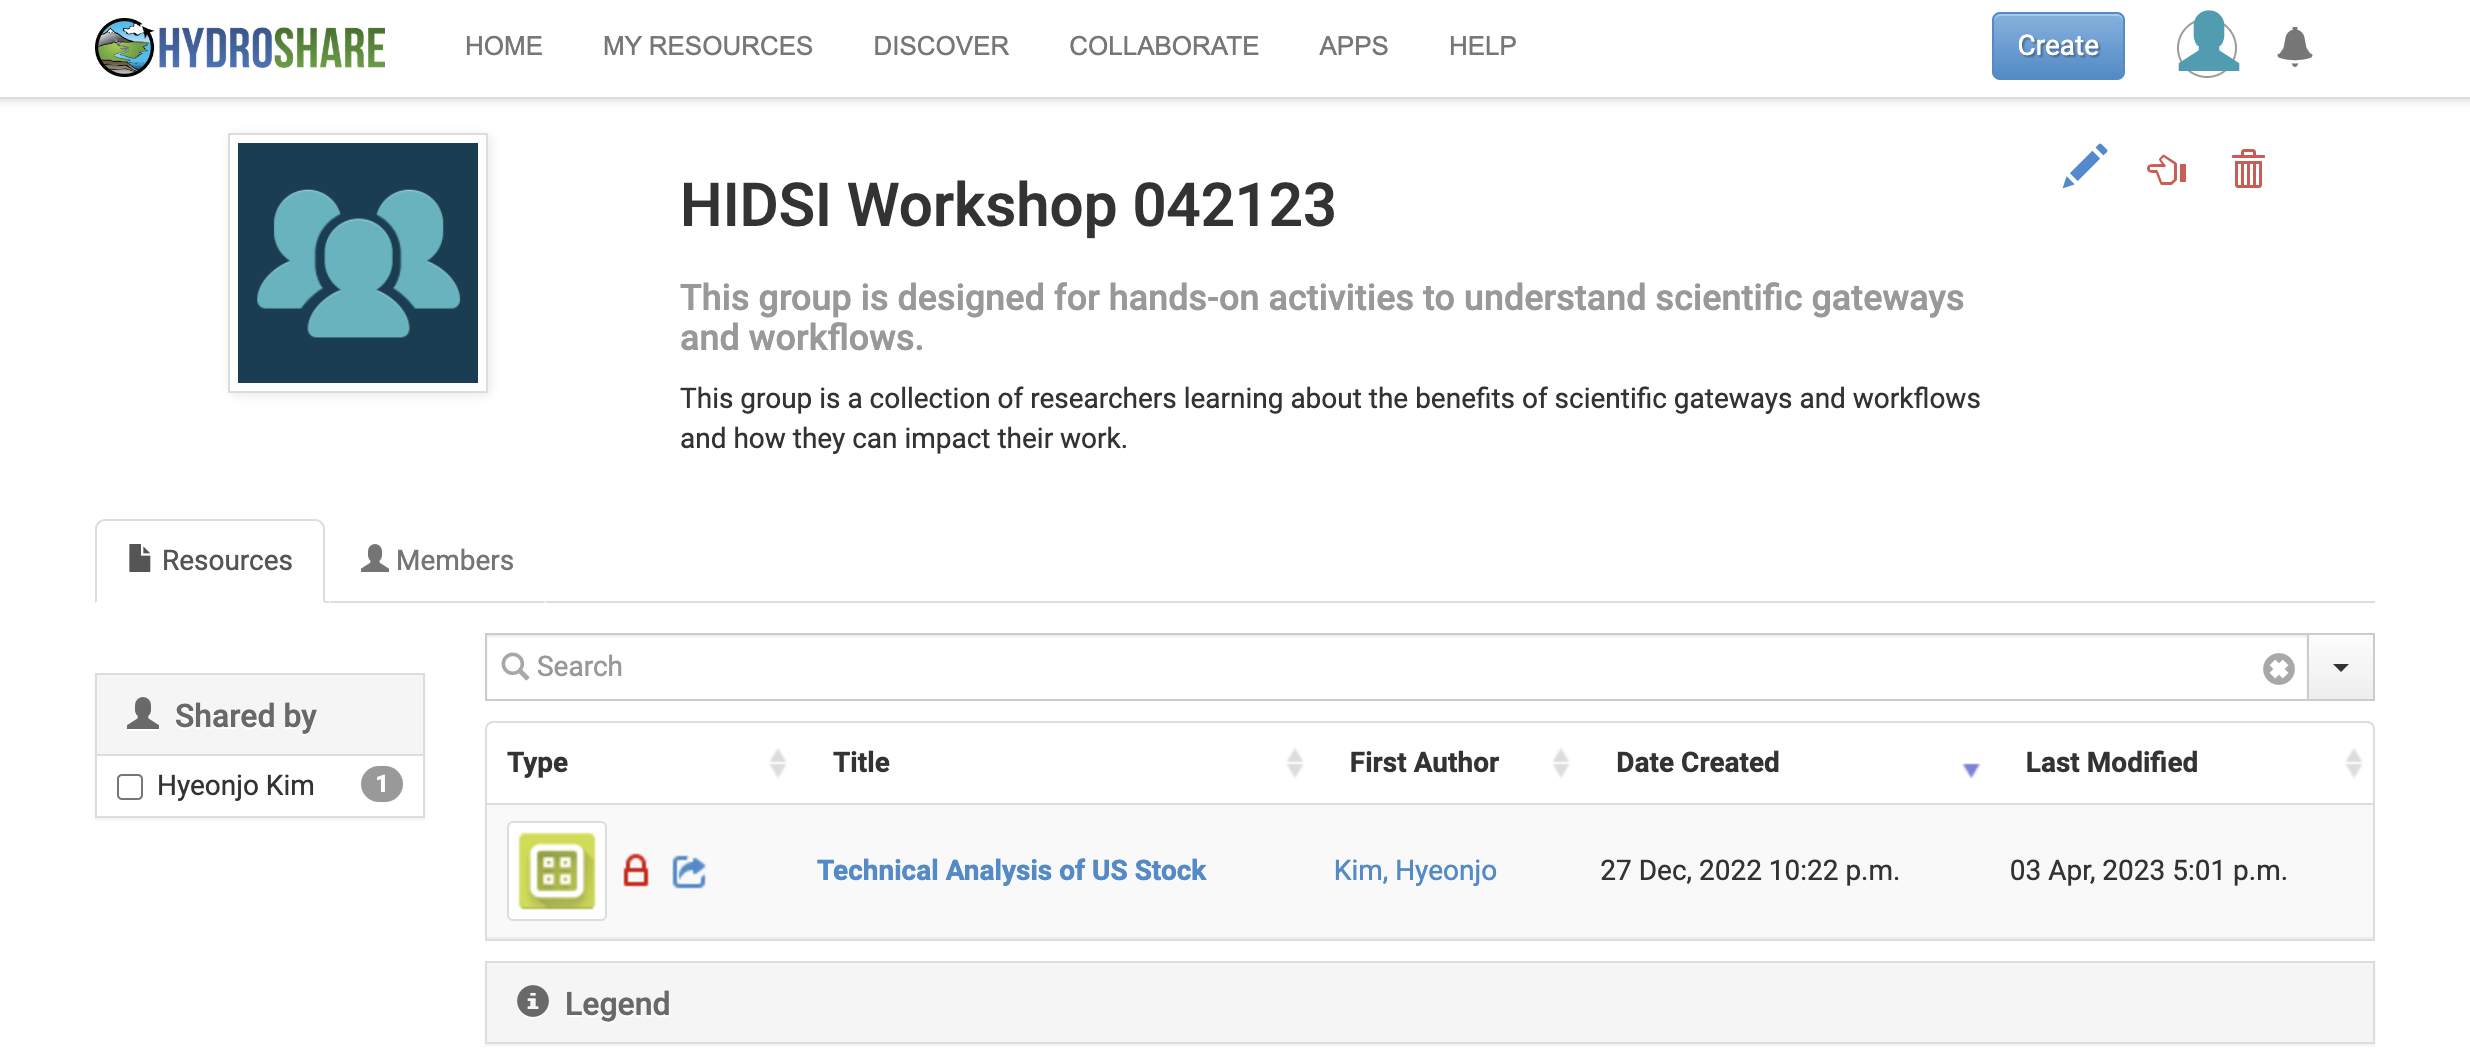
Task: Open author link Kim, Hyeonjo
Action: 1415,870
